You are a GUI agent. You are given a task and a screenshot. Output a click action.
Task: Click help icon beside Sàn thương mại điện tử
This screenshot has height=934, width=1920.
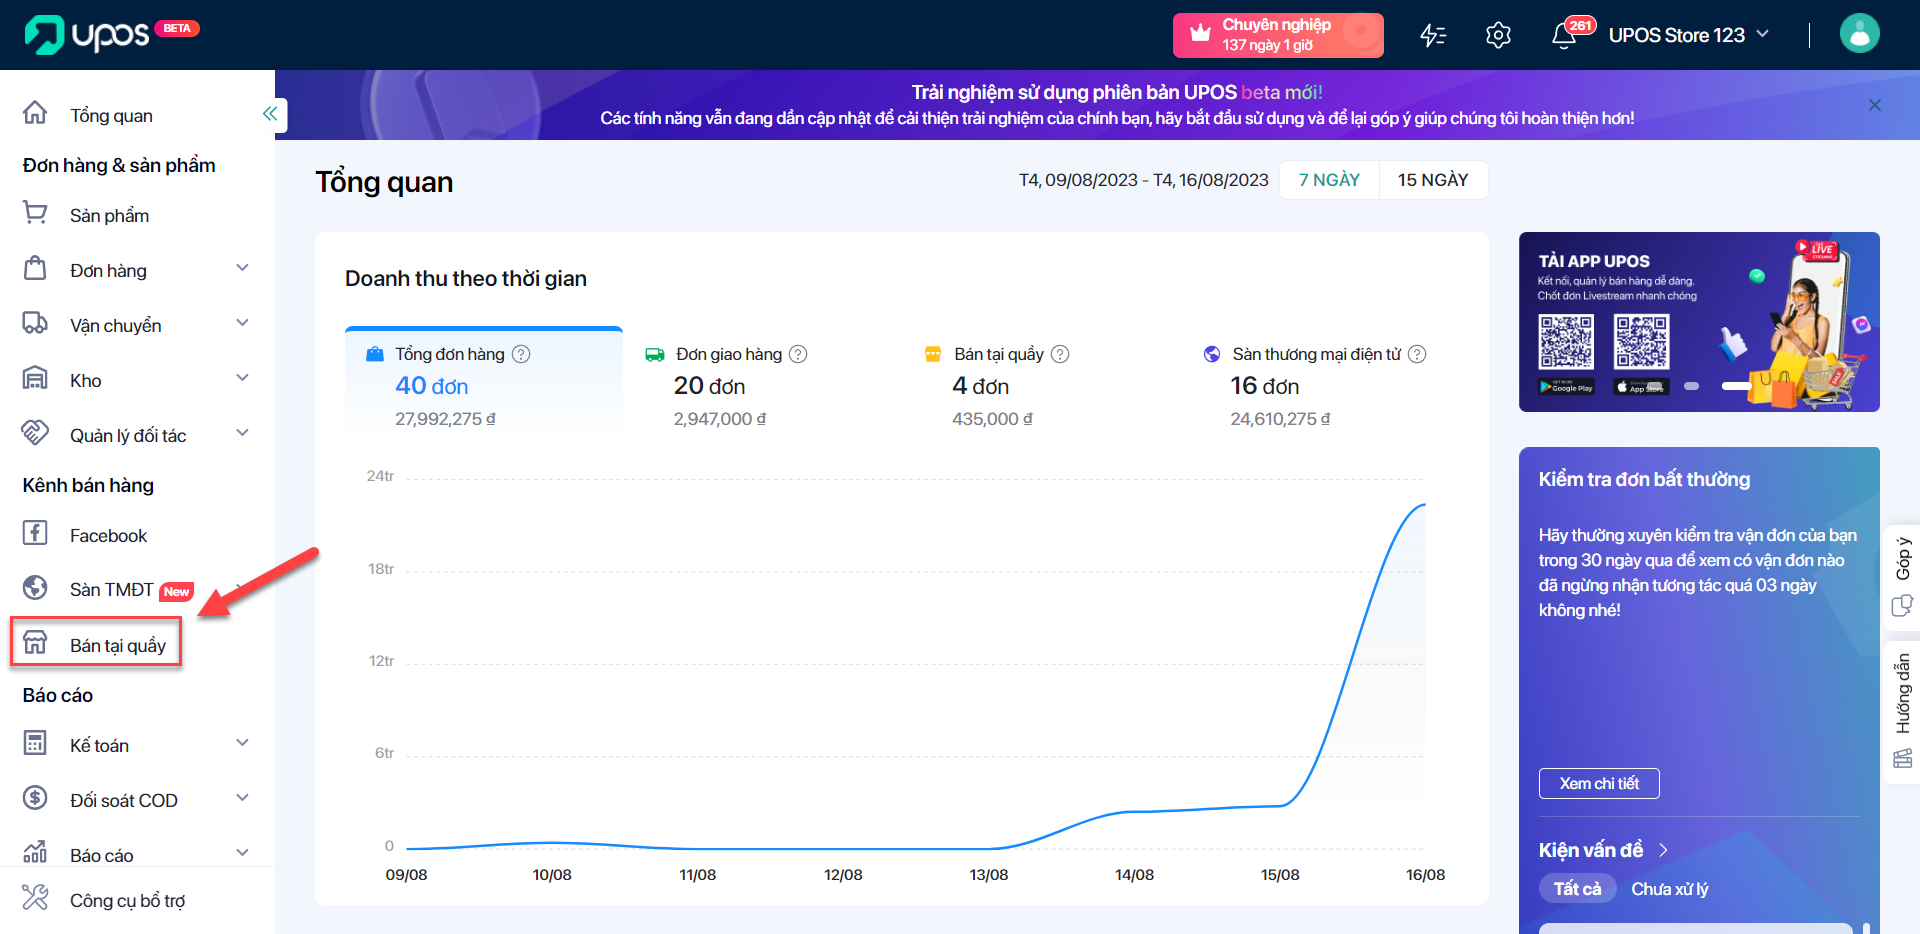(1417, 354)
